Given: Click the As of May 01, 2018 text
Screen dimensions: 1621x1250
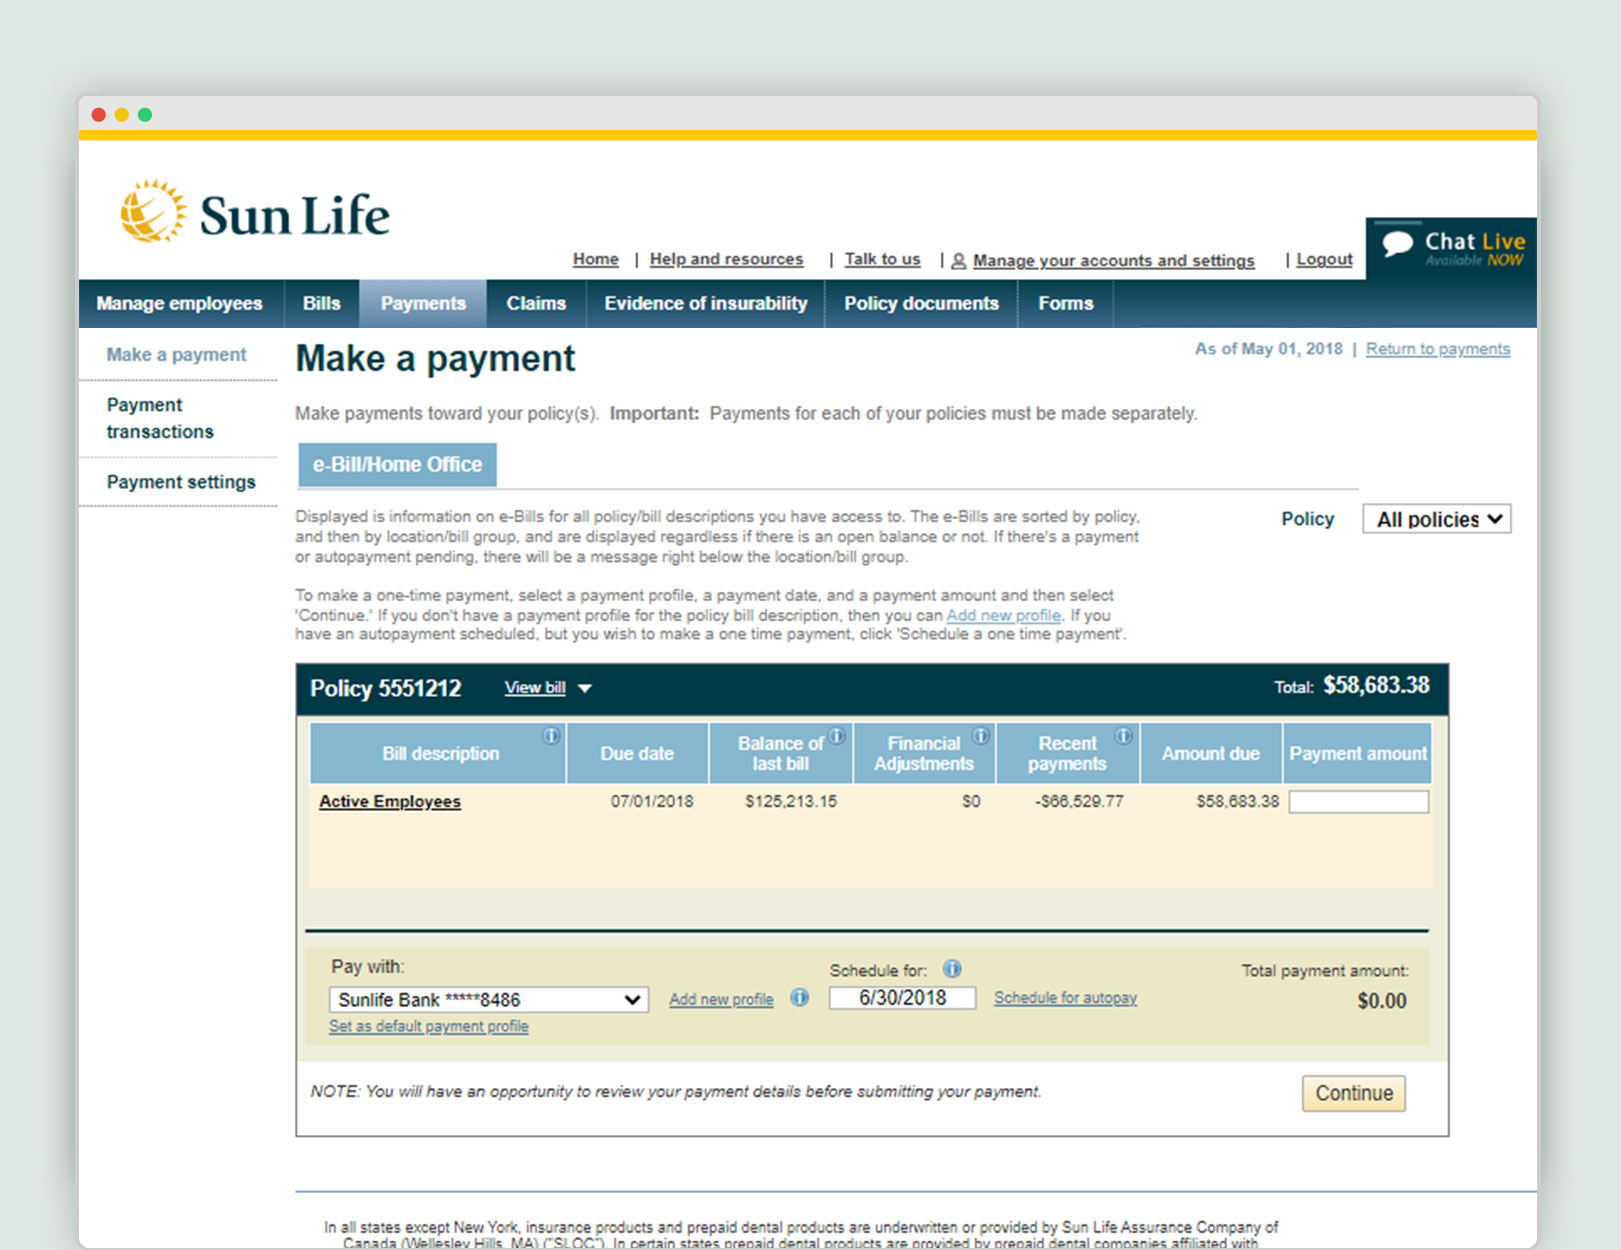Looking at the screenshot, I should coord(1268,349).
